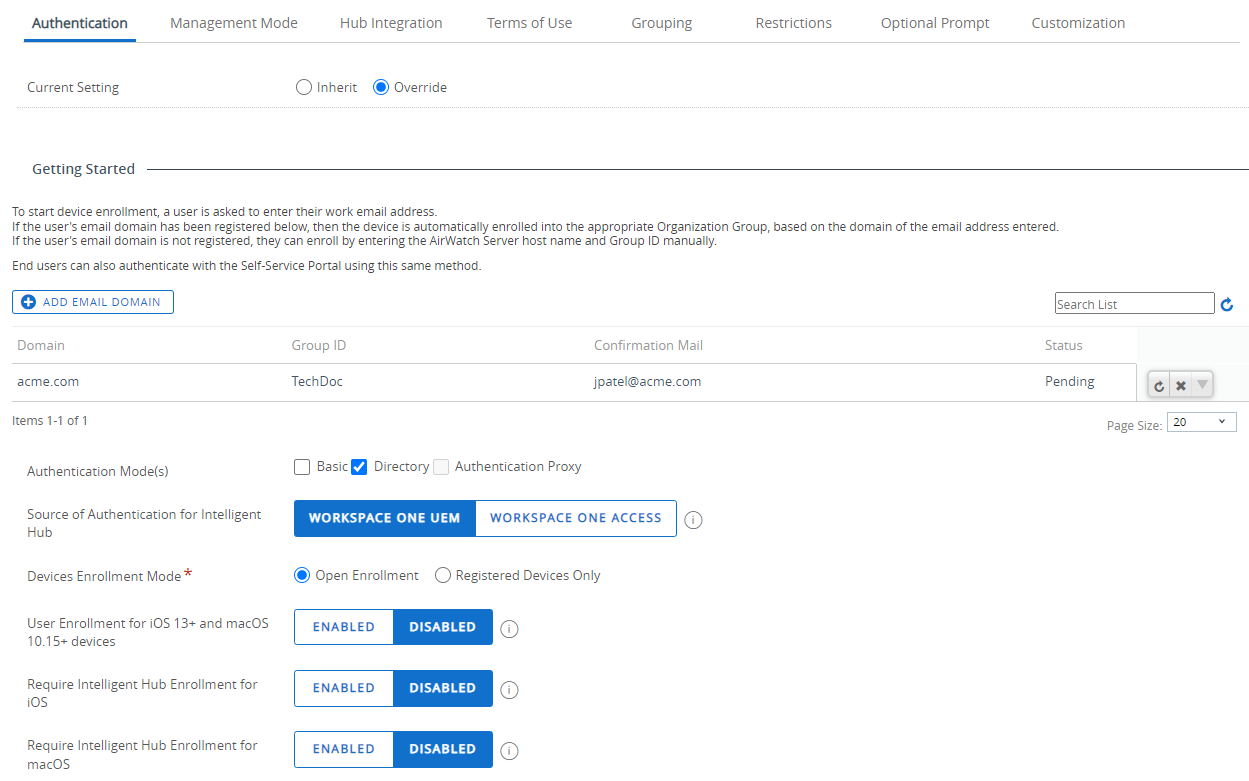Uncheck the Directory authentication mode checkbox
Screen dimensions: 1249x781
tap(360, 467)
